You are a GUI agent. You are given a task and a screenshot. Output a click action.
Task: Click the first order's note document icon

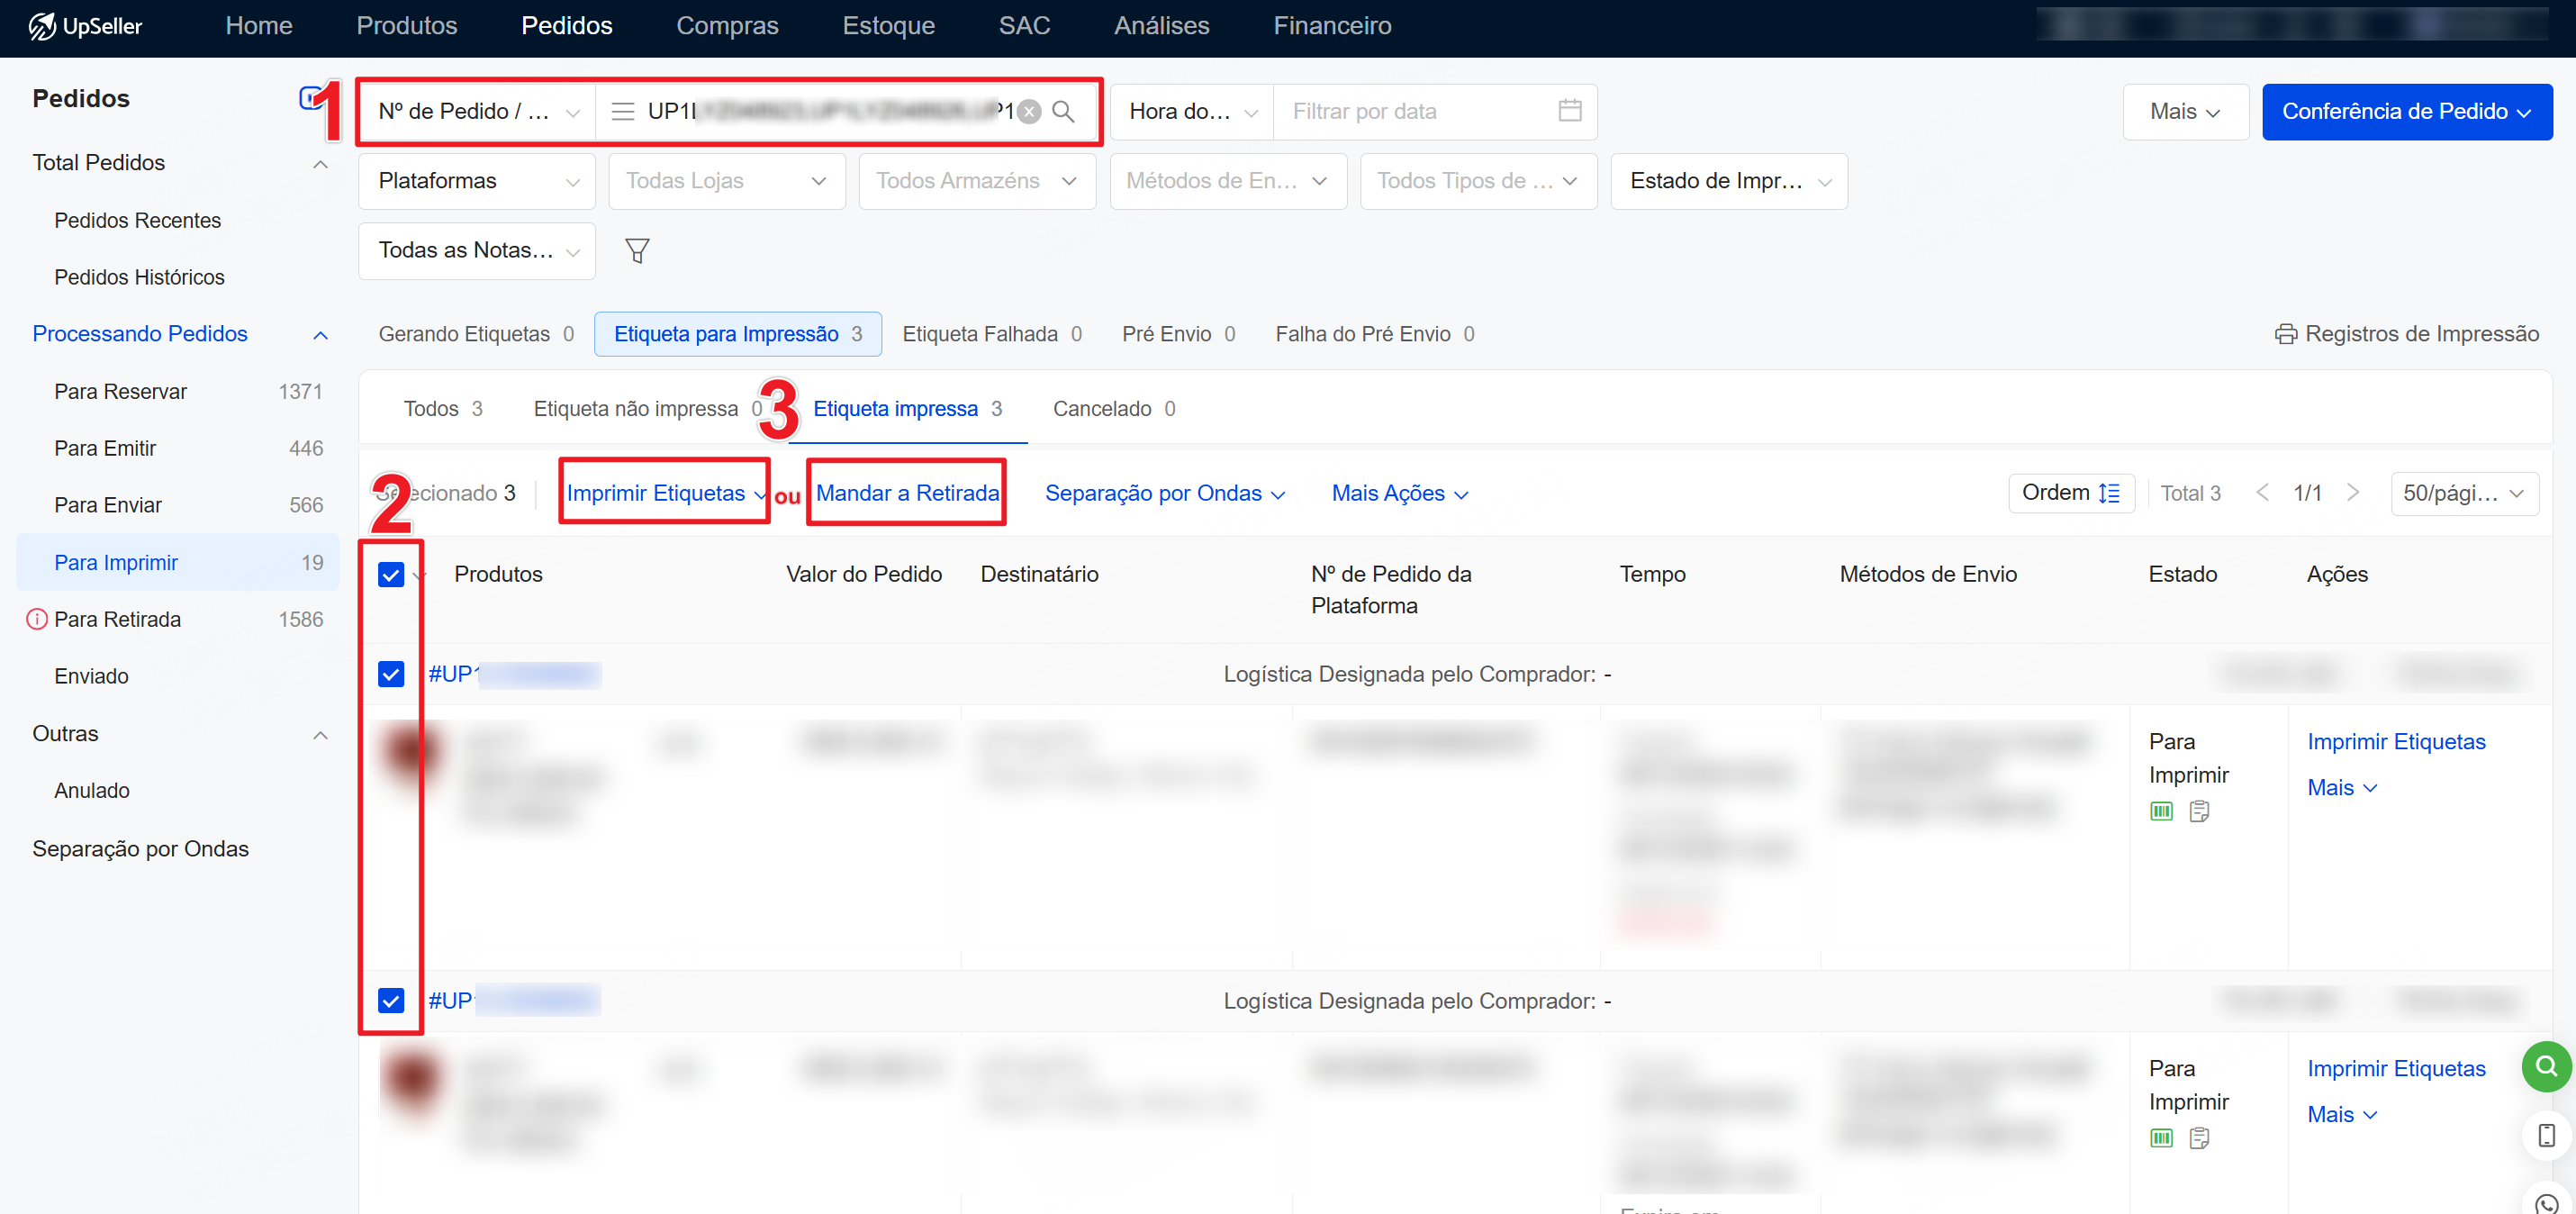pyautogui.click(x=2198, y=811)
